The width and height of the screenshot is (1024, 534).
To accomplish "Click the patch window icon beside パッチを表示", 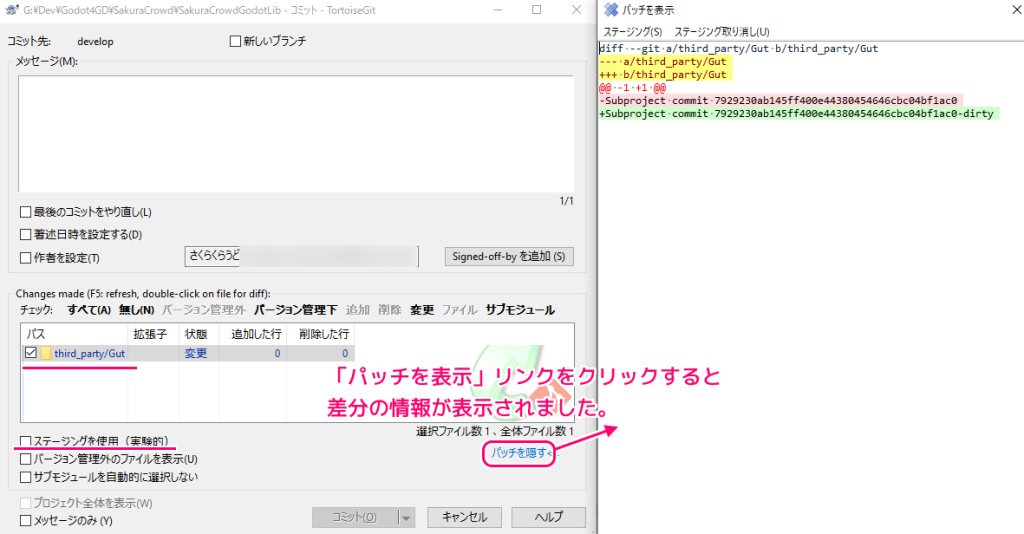I will 611,10.
